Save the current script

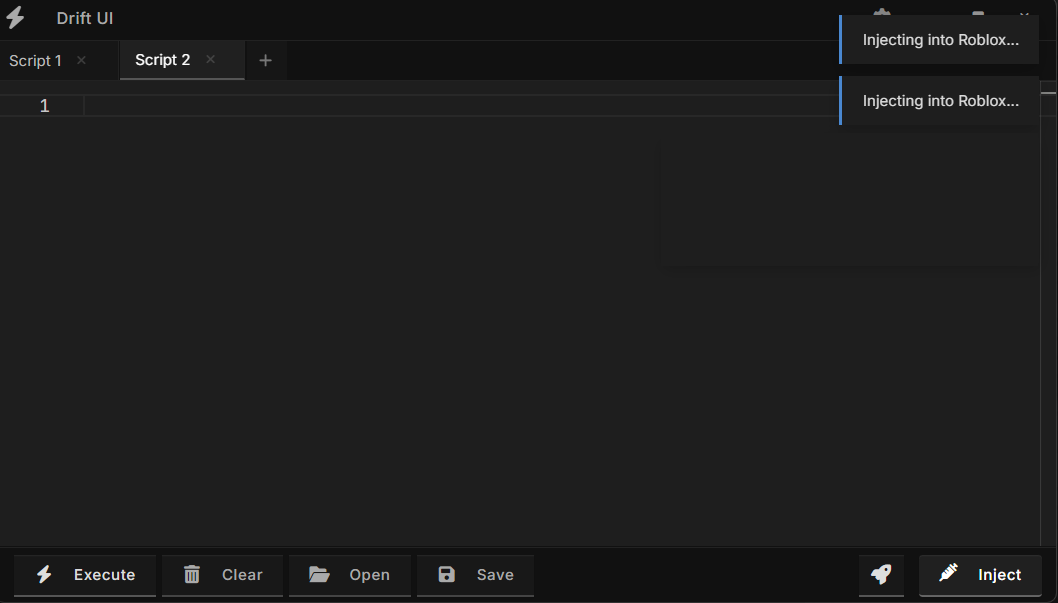tap(475, 575)
